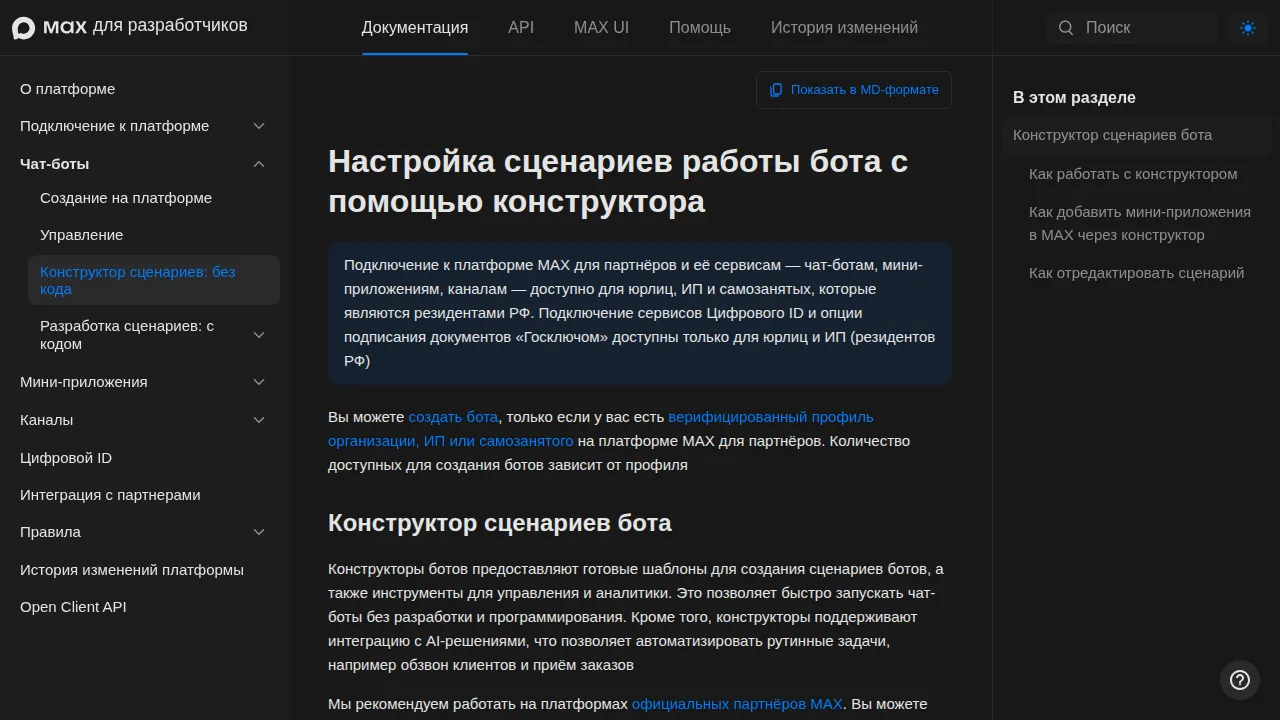
Task: Click the MAX logo icon
Action: coord(23,28)
